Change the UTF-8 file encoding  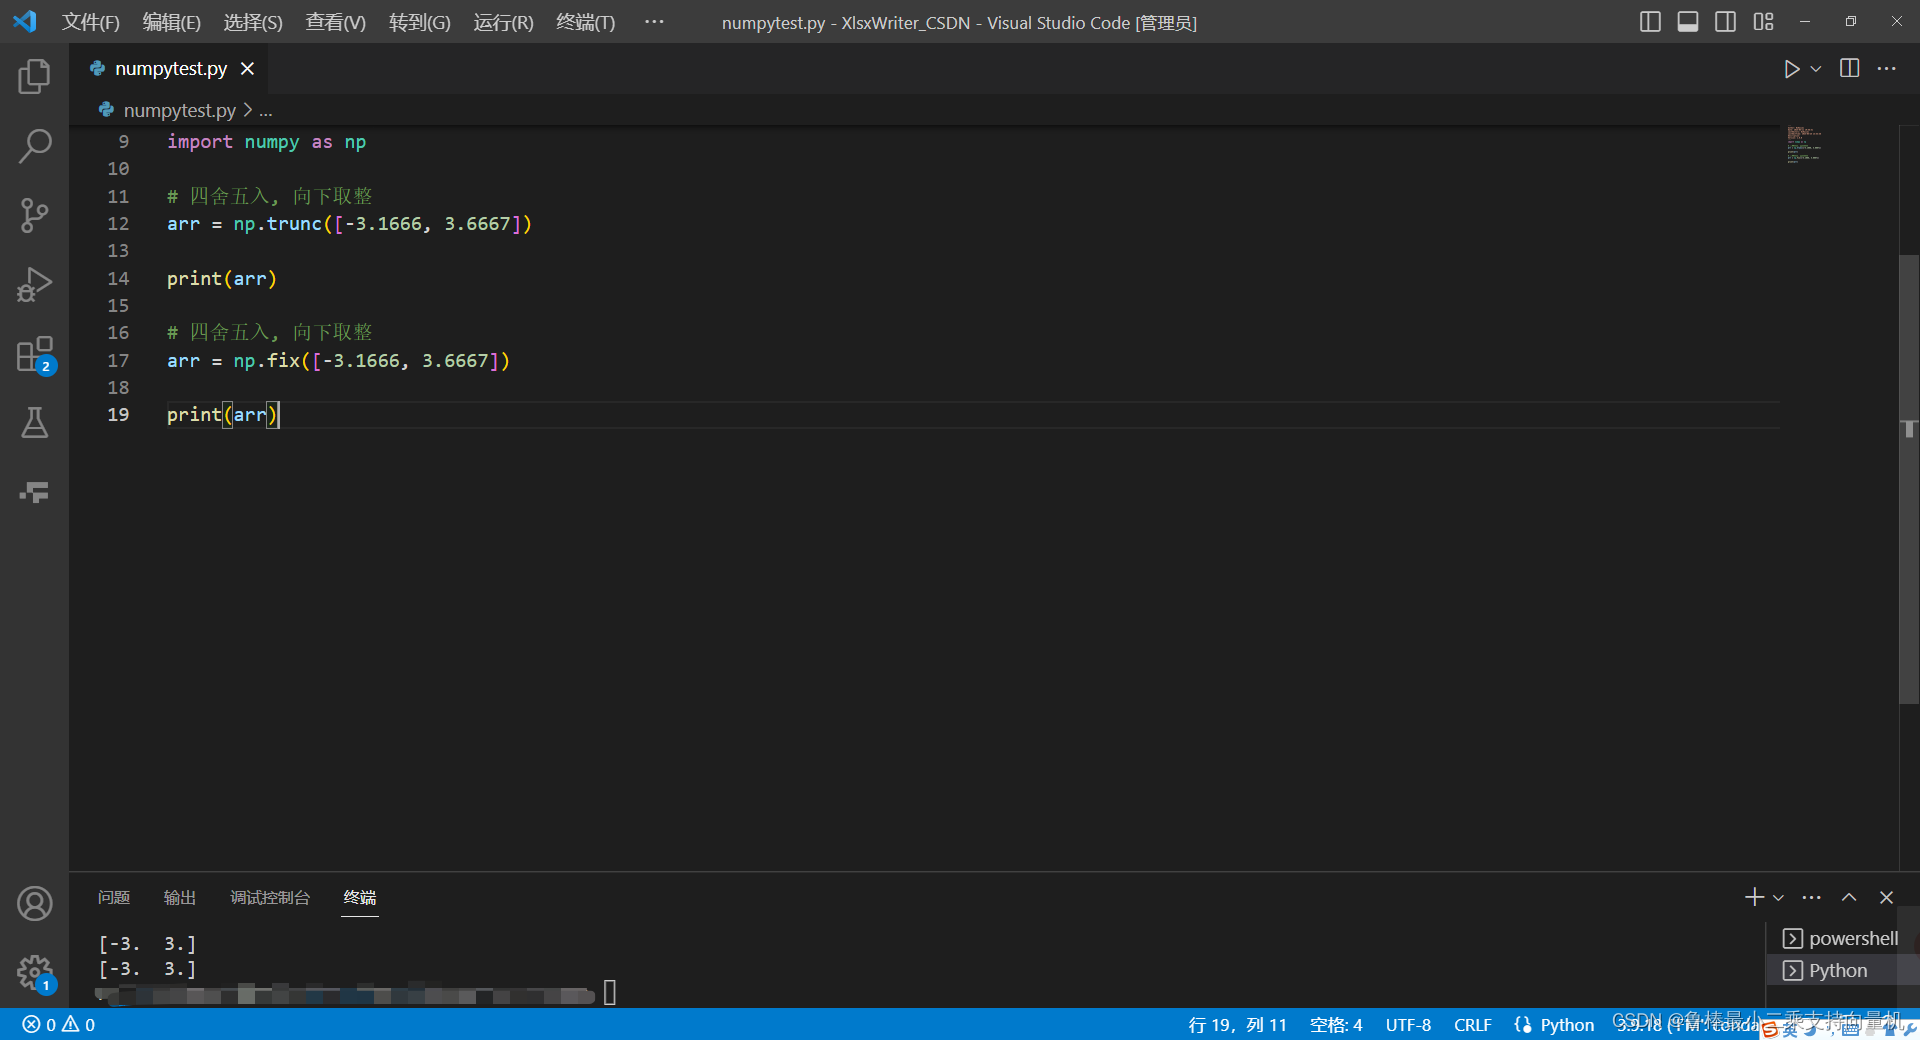click(1408, 1024)
